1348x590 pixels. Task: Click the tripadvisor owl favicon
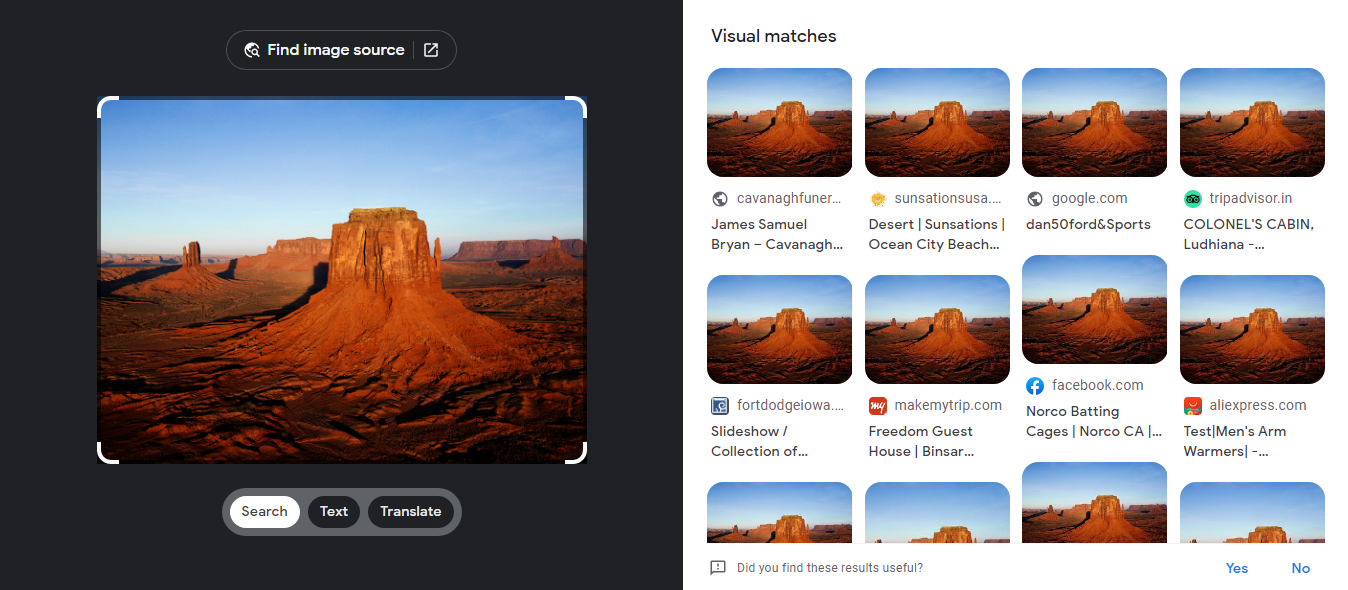(1193, 199)
